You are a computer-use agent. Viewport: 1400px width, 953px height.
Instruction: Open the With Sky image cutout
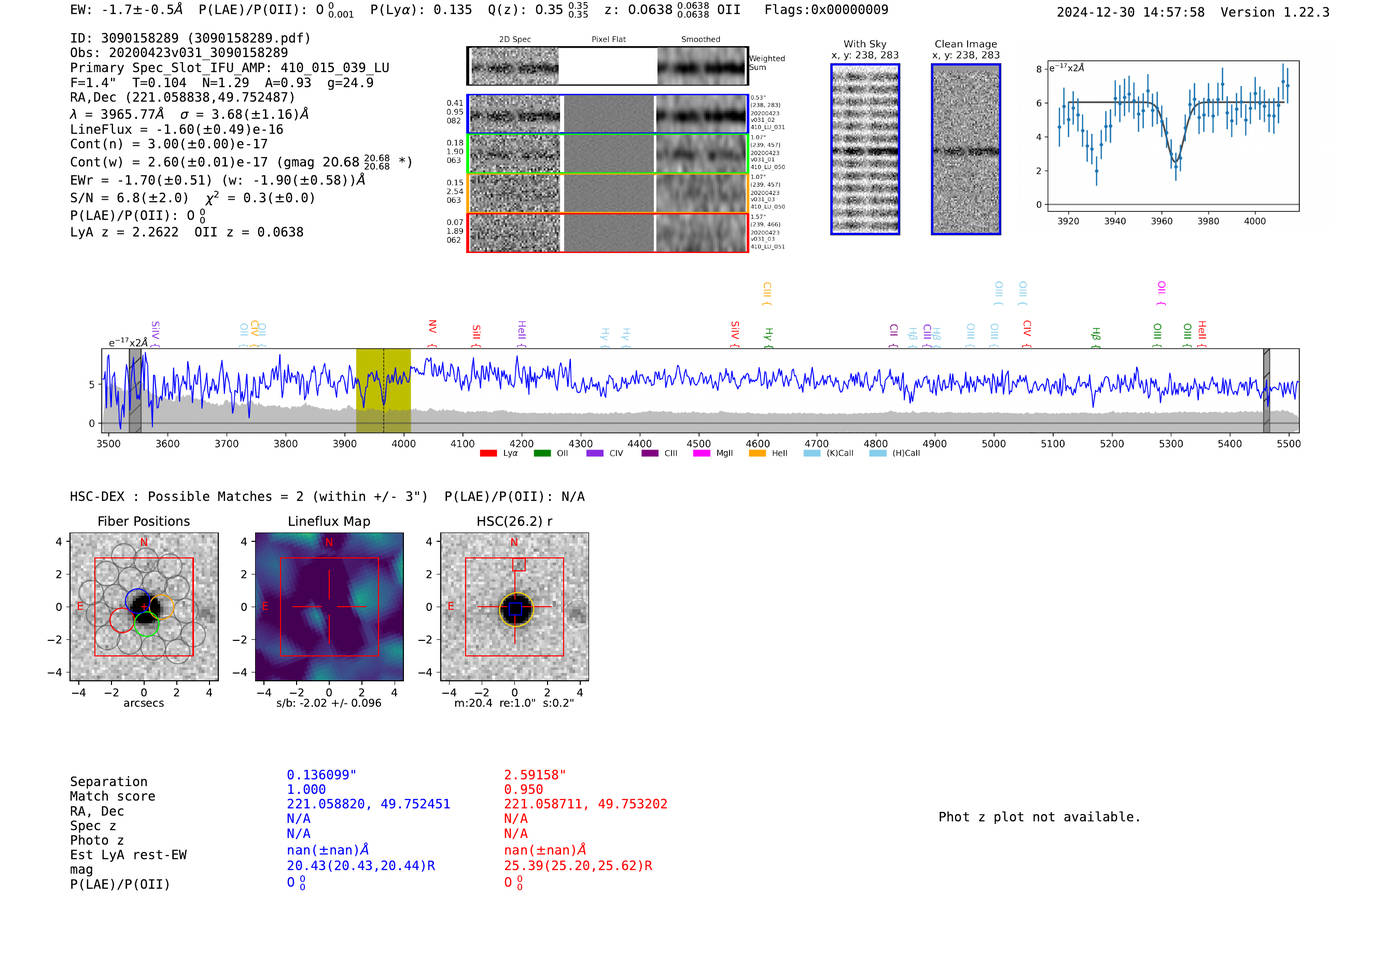(x=865, y=149)
